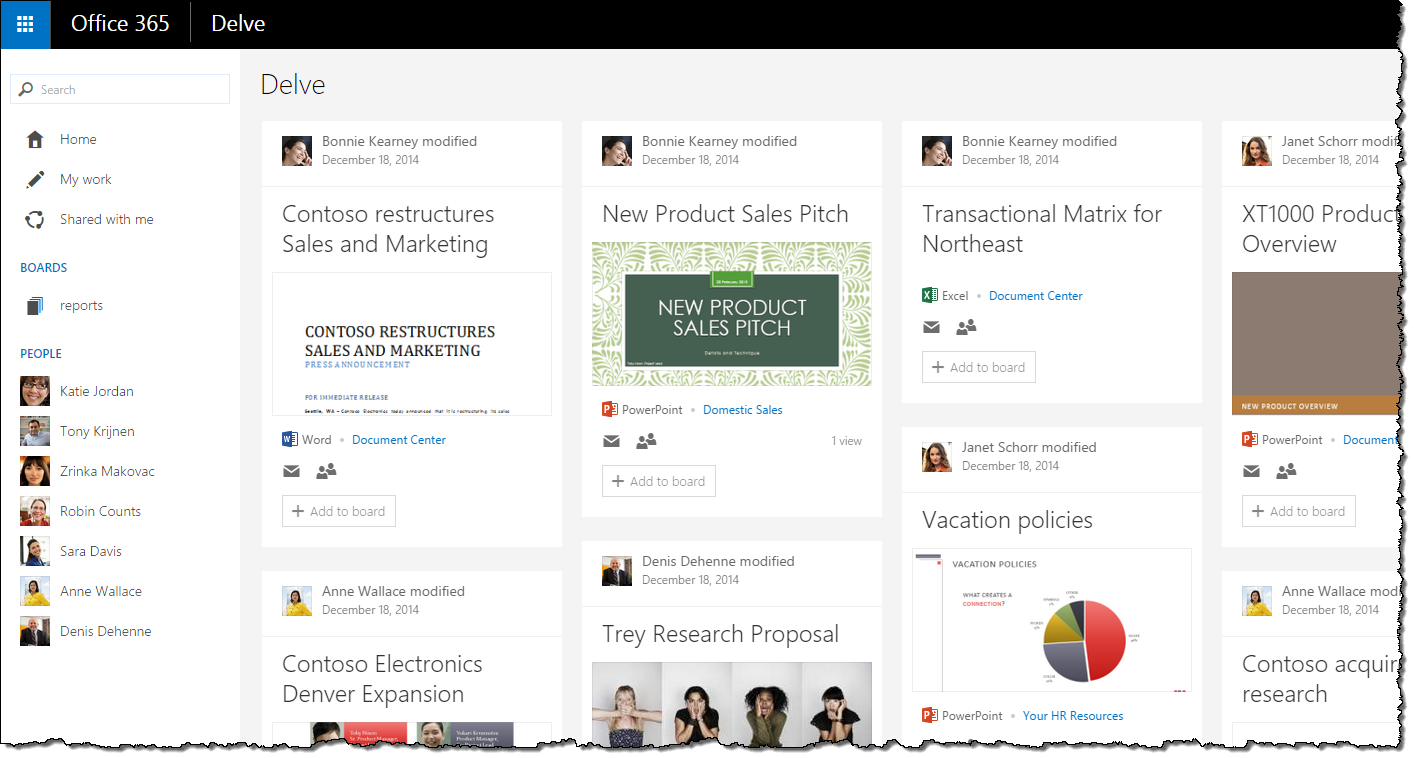Add Contoso restructures document to a board
1414x758 pixels.
click(339, 511)
